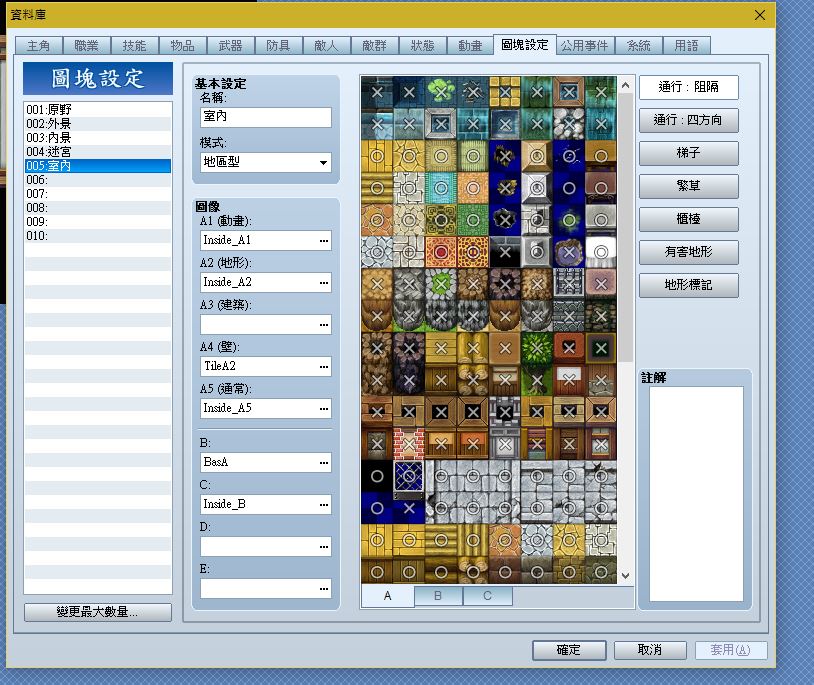
Task: Browse for the D tileset image
Action: pyautogui.click(x=324, y=546)
